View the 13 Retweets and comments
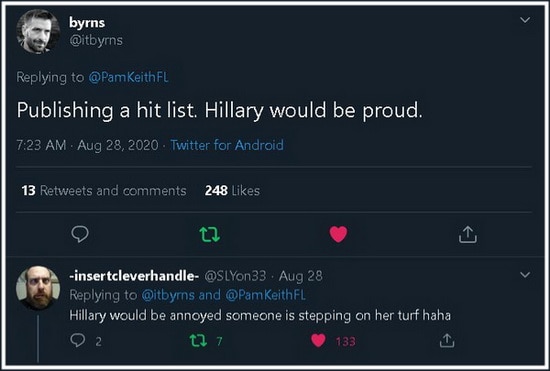Viewport: 550px width, 371px height. (104, 190)
